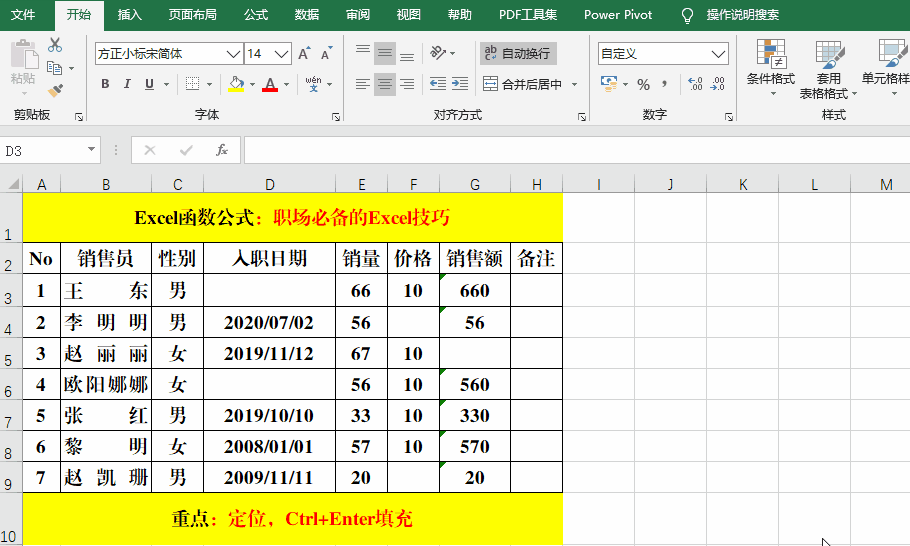Toggle bold formatting B
Screen dimensions: 910x546
[105, 84]
